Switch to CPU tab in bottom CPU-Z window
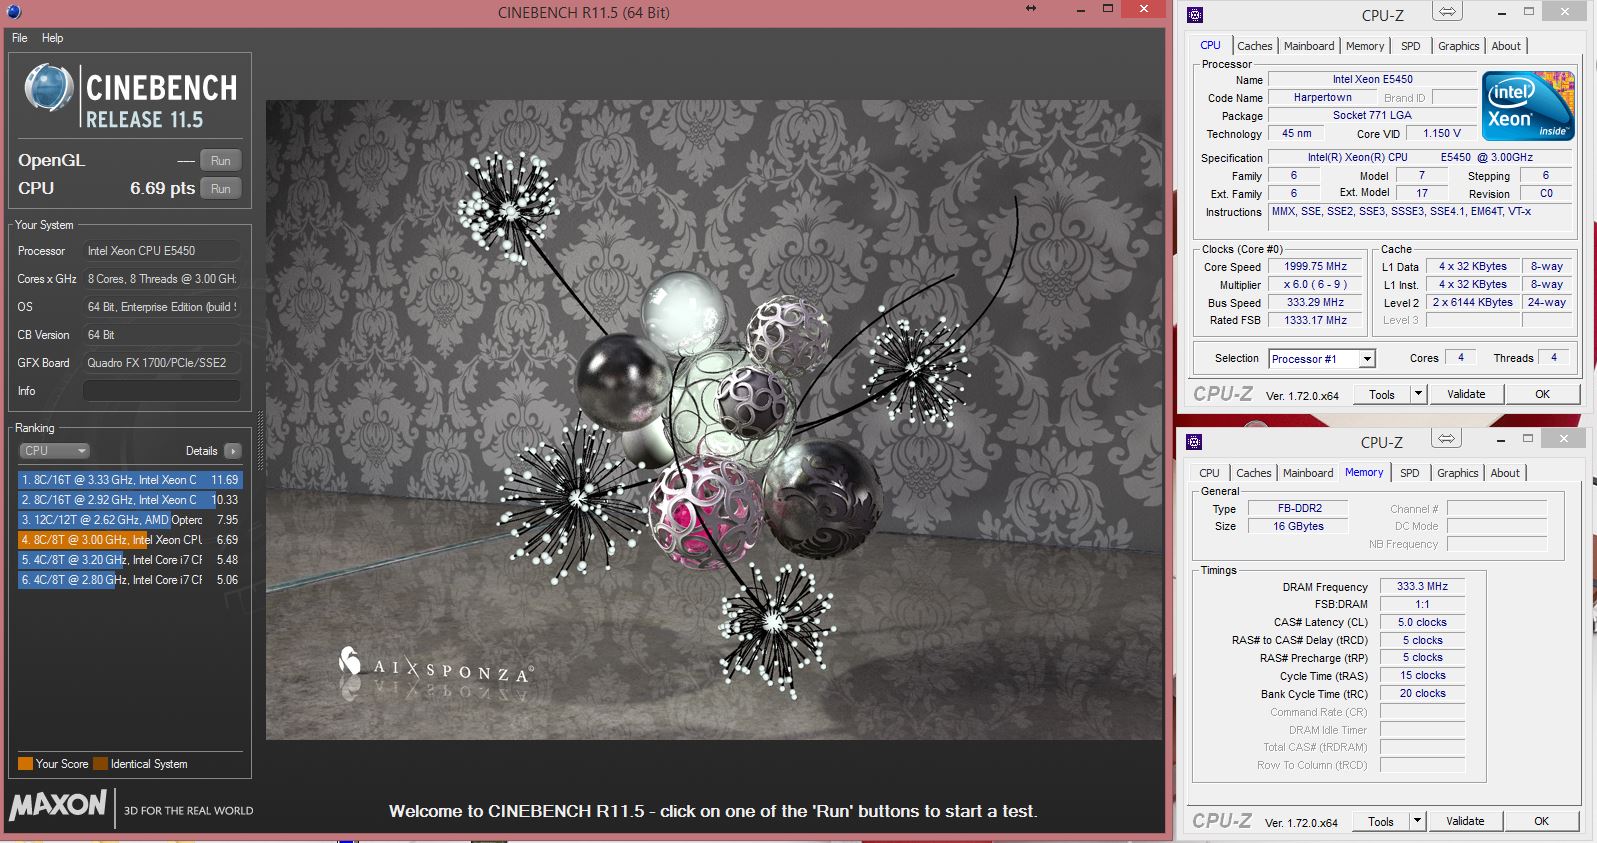The width and height of the screenshot is (1597, 843). [x=1209, y=473]
